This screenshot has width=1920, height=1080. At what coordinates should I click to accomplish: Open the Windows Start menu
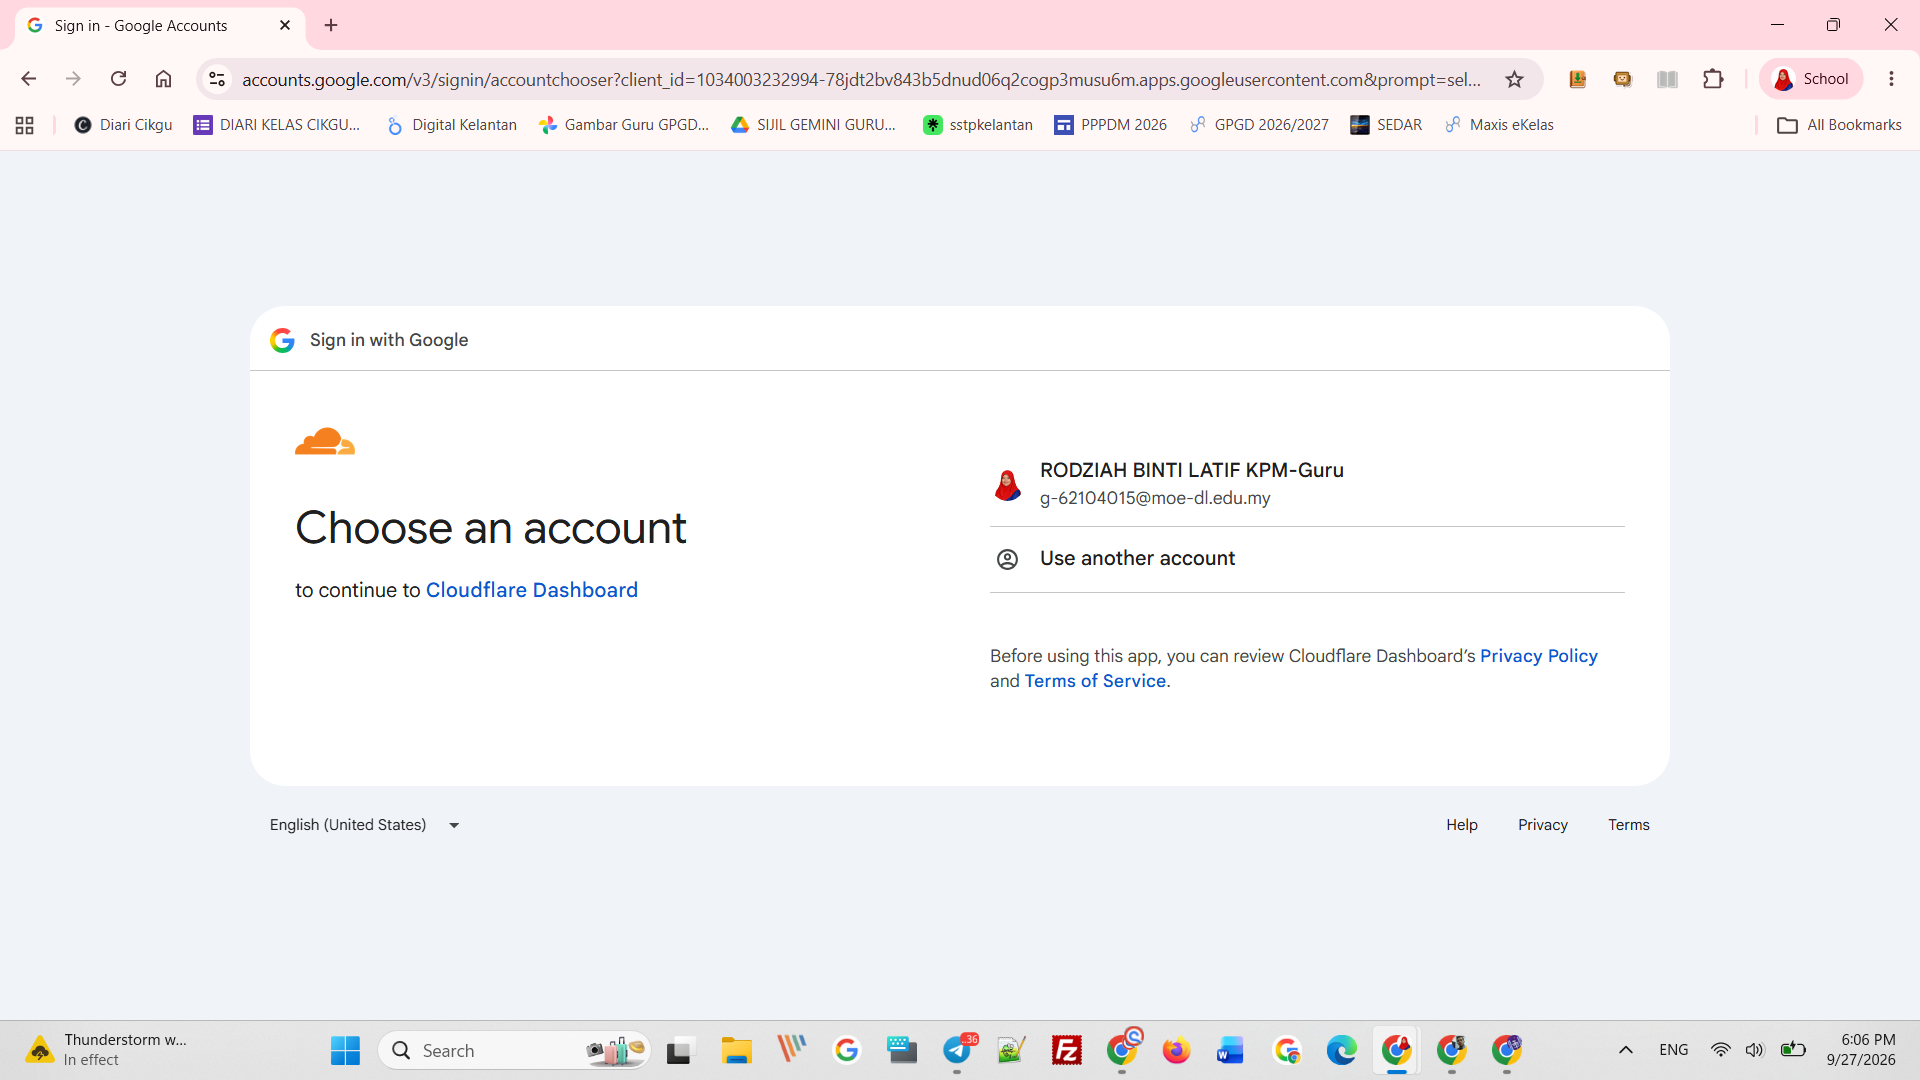[345, 1050]
